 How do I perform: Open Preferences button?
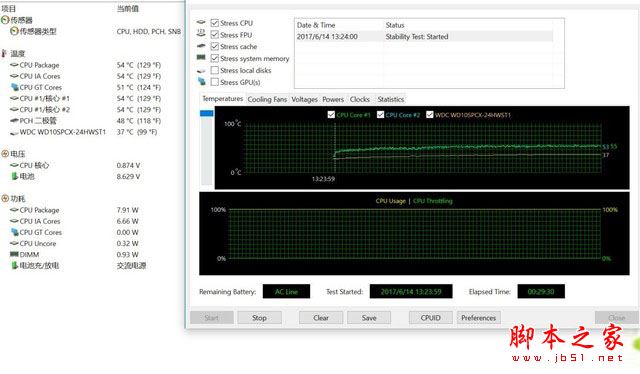[478, 318]
